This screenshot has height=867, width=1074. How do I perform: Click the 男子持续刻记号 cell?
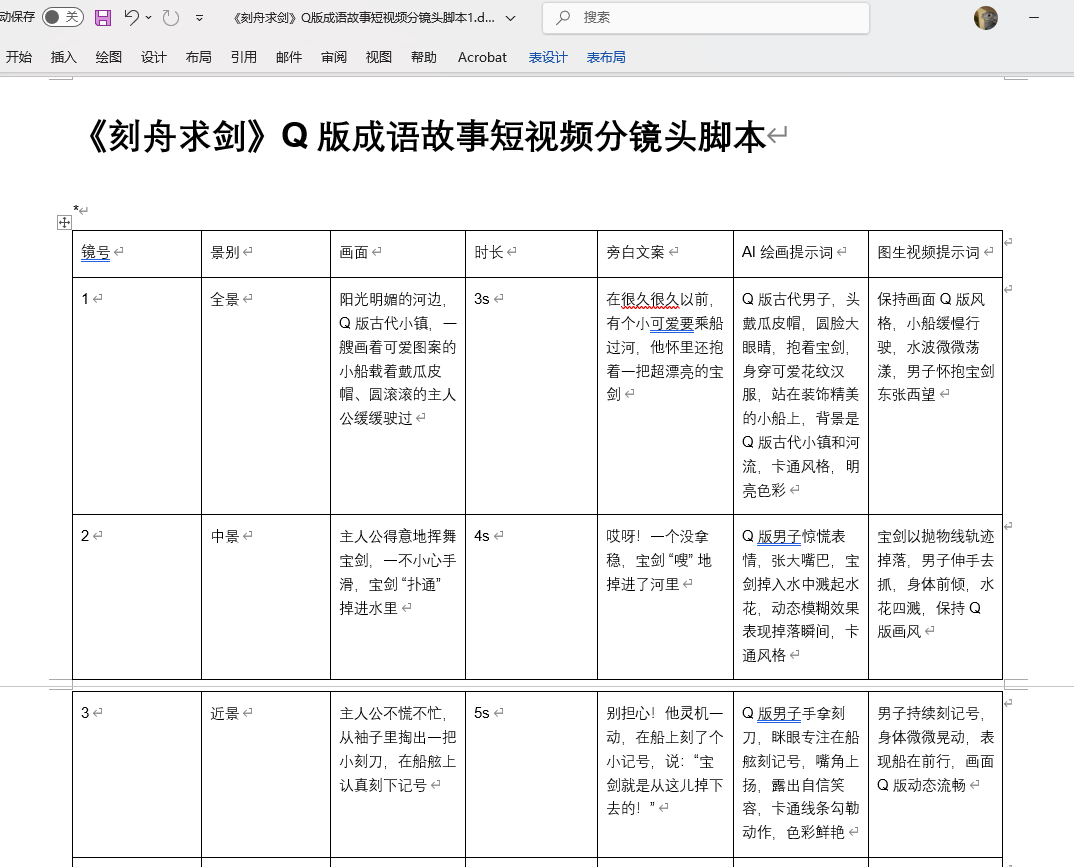click(936, 774)
